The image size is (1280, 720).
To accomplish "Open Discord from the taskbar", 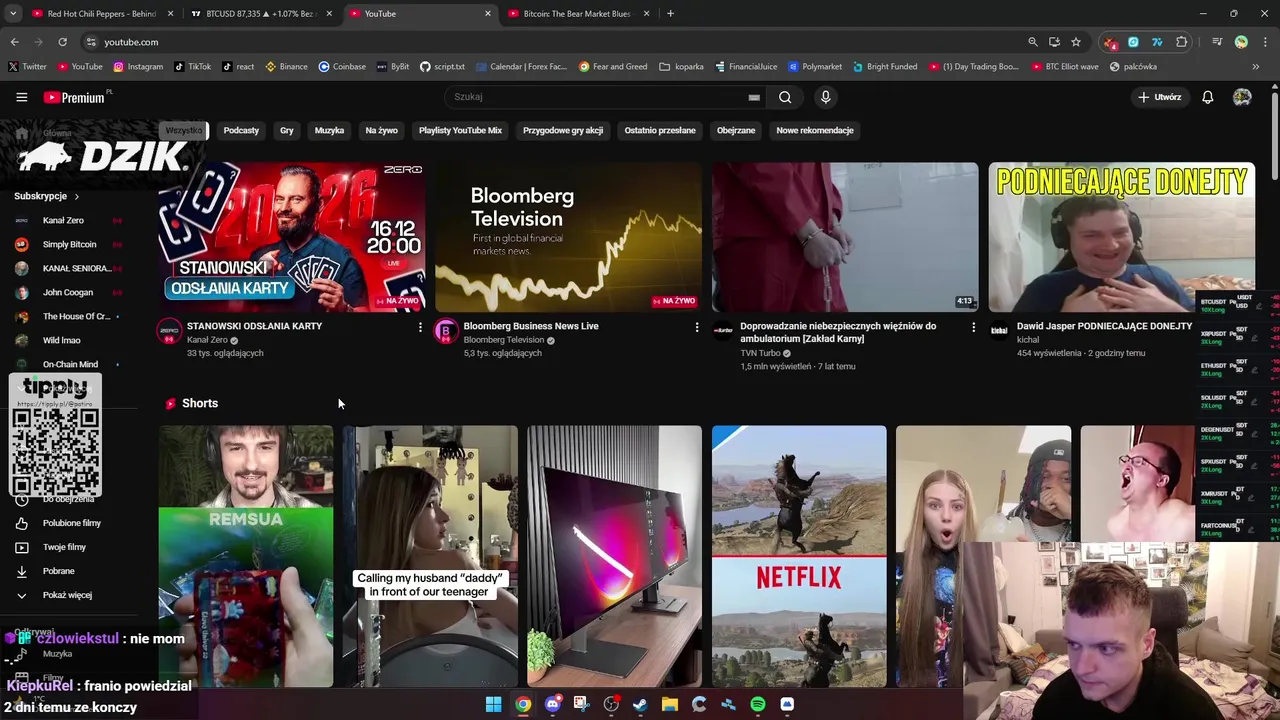I will pos(552,704).
